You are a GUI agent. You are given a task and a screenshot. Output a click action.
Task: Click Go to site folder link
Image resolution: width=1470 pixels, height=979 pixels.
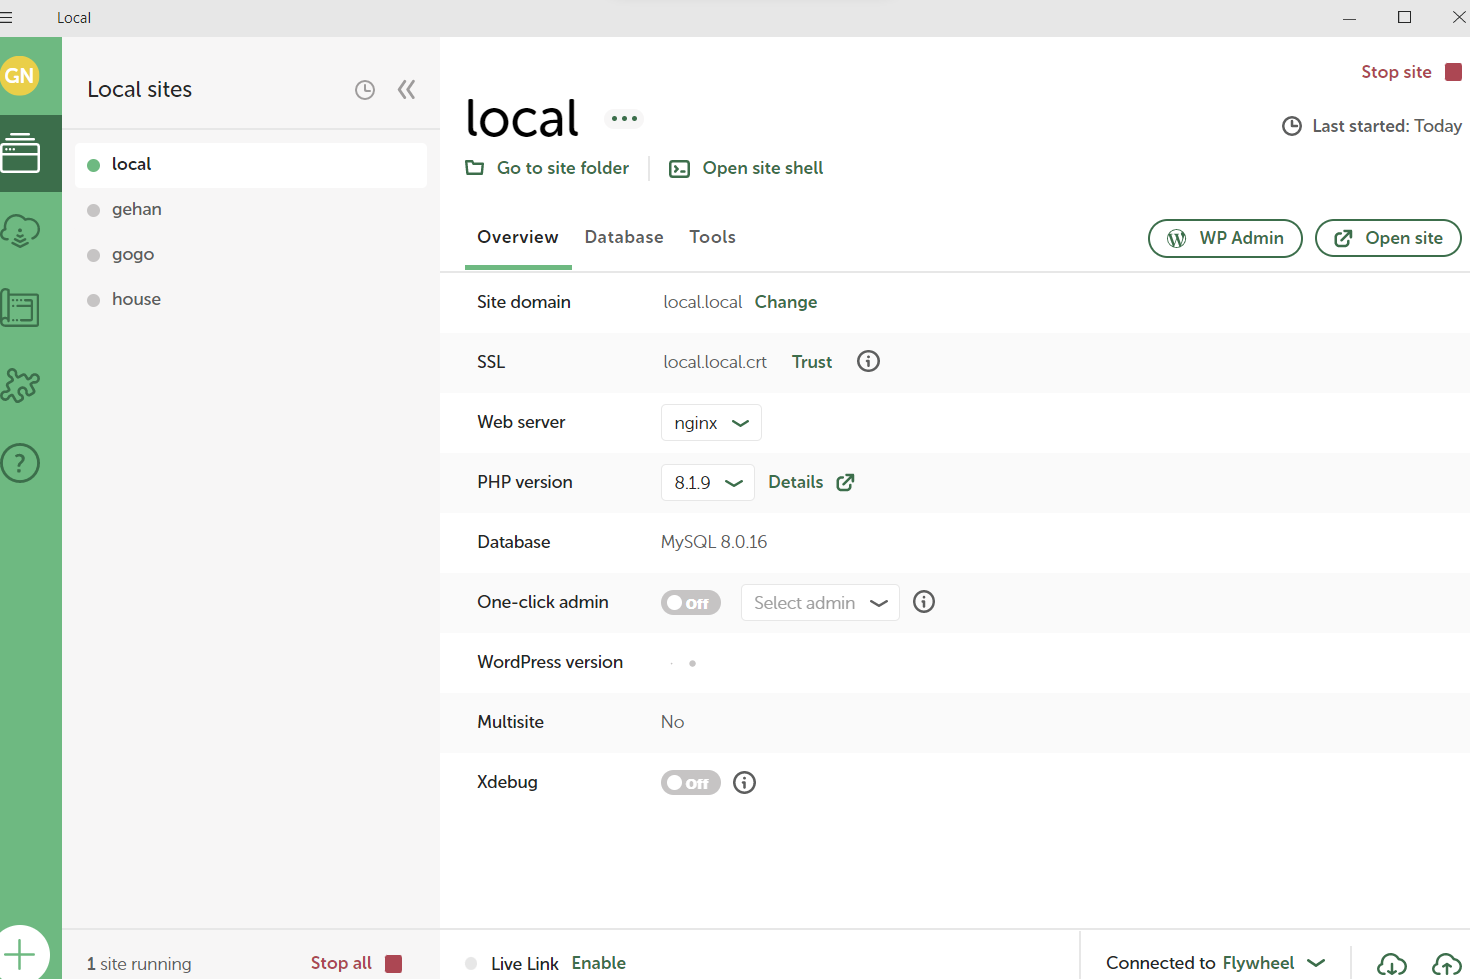[547, 168]
